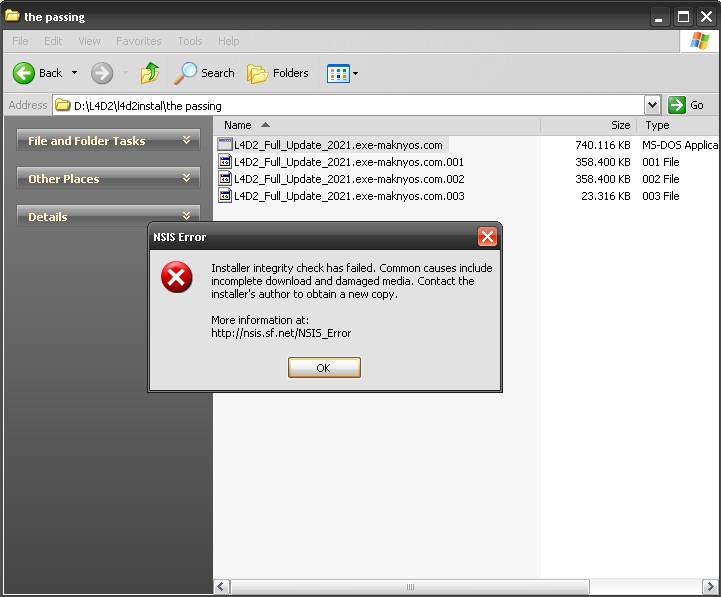Sort files by the Name column header
The width and height of the screenshot is (721, 597).
point(238,125)
